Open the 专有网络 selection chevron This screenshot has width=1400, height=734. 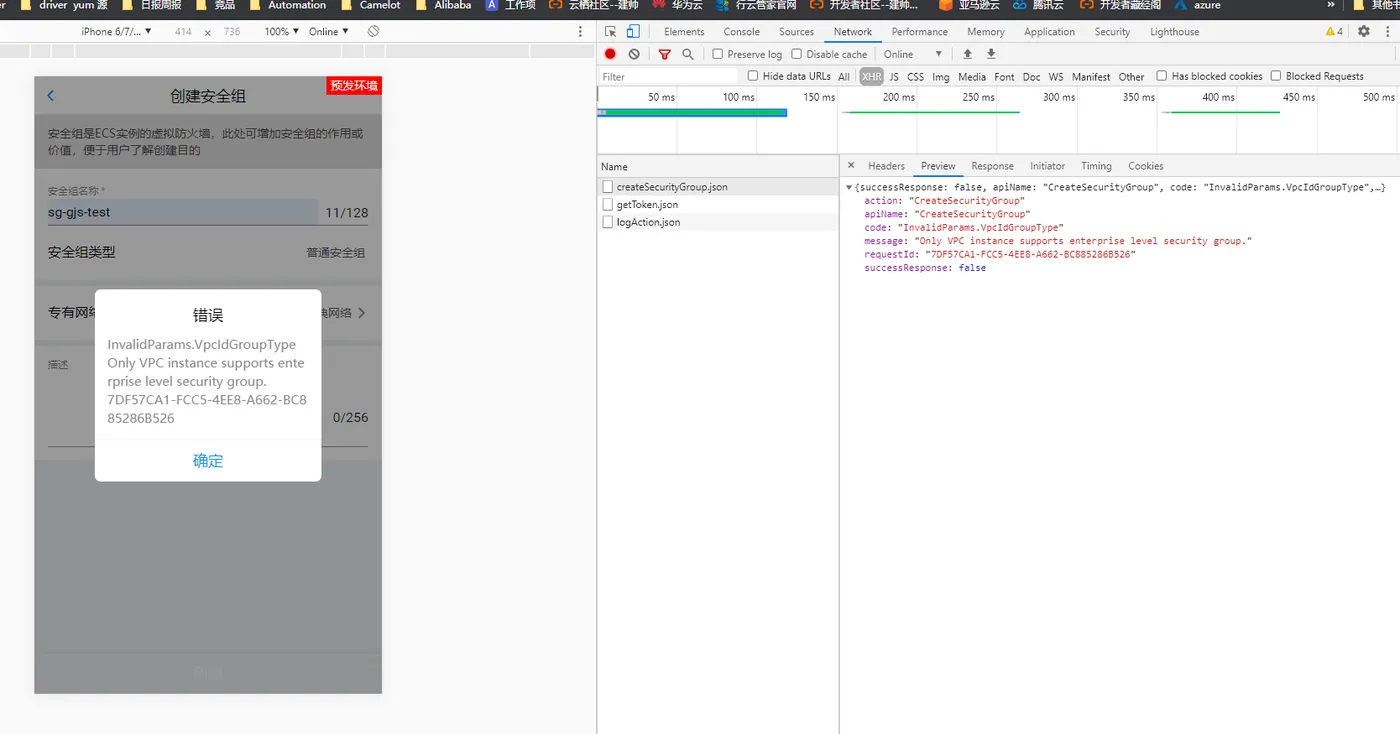coord(361,313)
